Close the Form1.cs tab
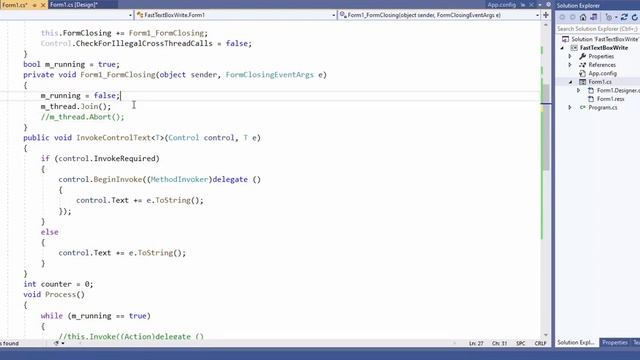This screenshot has width=640, height=360. [43, 5]
